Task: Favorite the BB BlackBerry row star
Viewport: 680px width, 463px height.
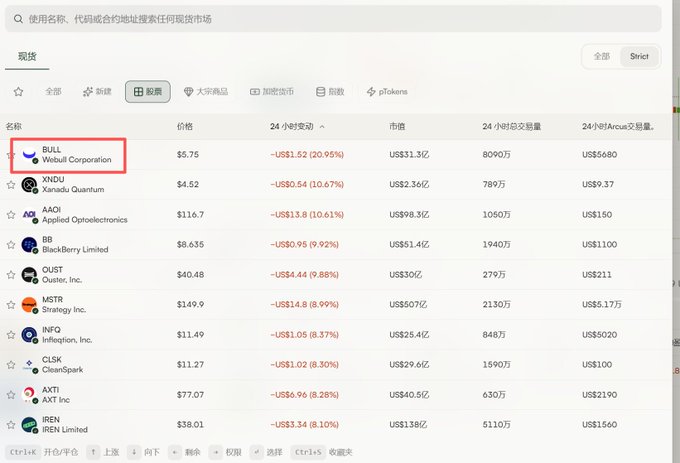Action: [11, 245]
